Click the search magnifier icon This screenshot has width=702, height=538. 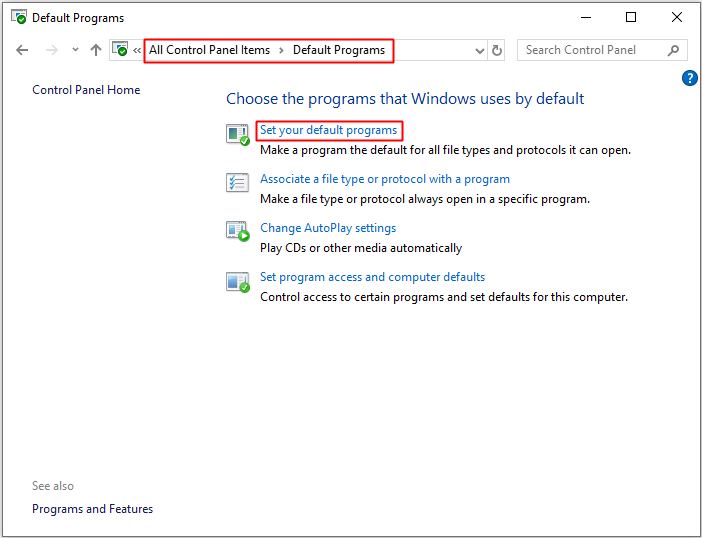click(673, 50)
